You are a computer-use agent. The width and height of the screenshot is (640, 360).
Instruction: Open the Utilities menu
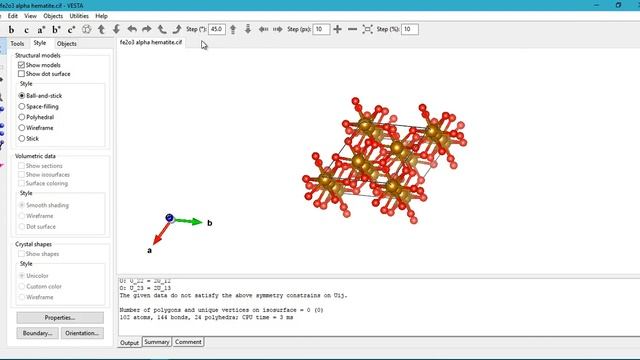point(79,16)
